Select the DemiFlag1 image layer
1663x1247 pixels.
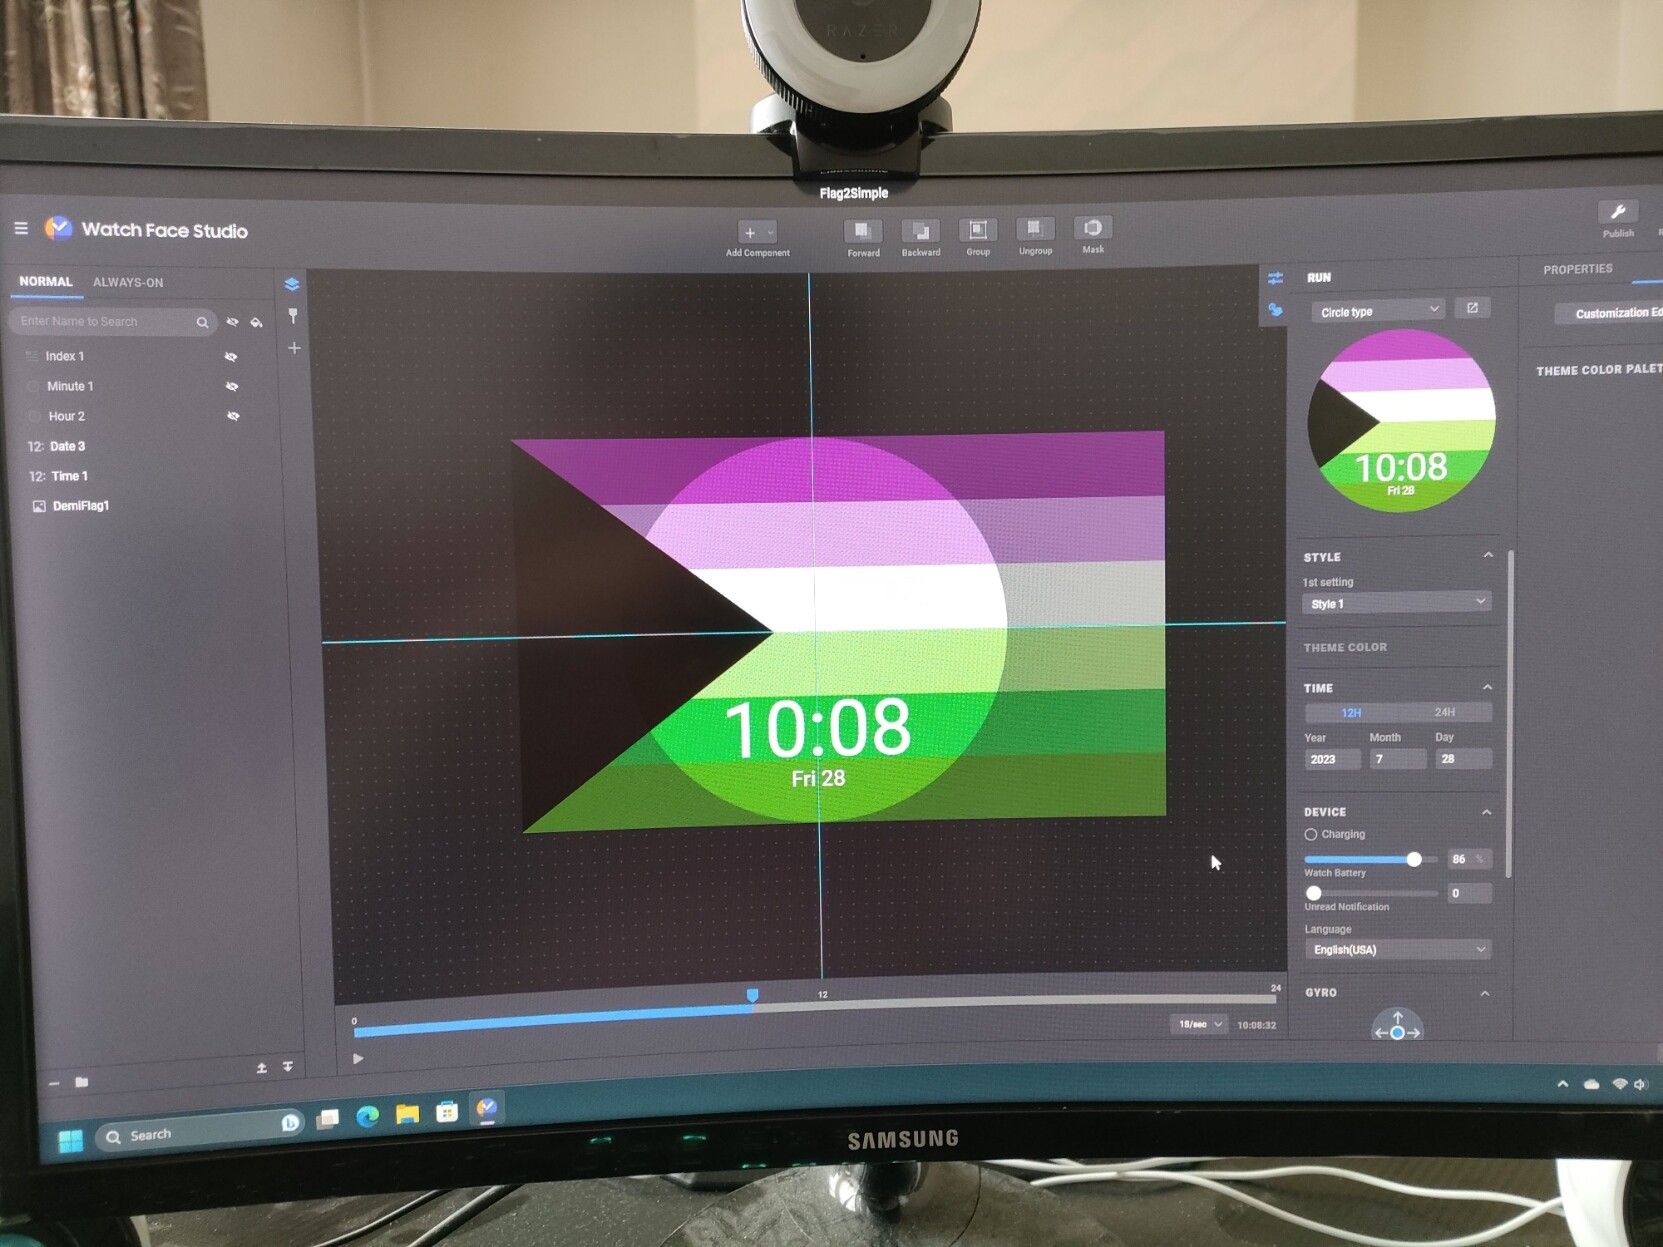(80, 506)
